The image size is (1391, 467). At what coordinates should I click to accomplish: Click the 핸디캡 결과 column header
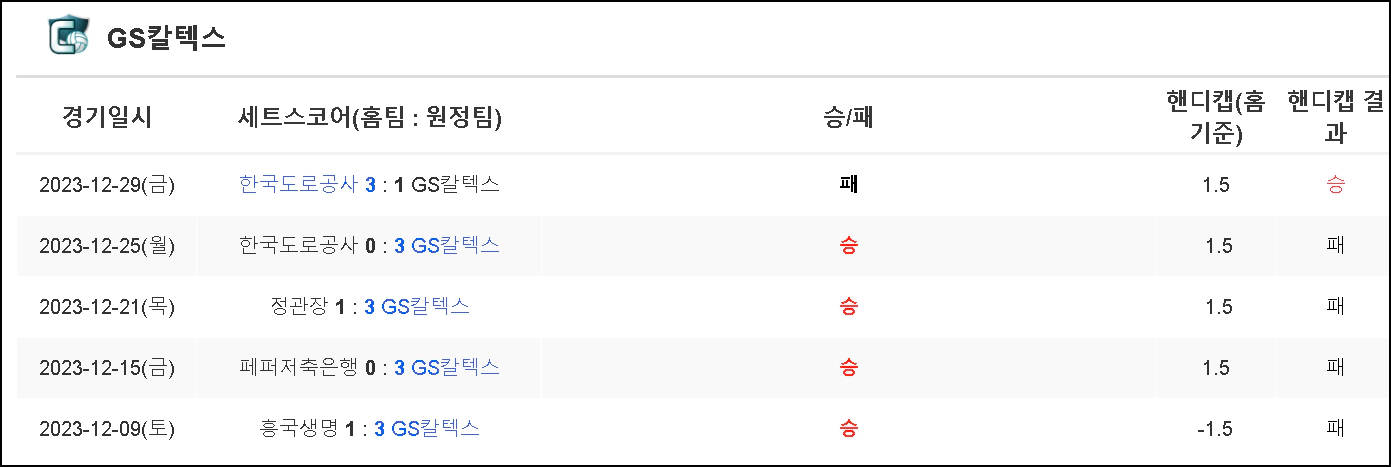(1335, 117)
